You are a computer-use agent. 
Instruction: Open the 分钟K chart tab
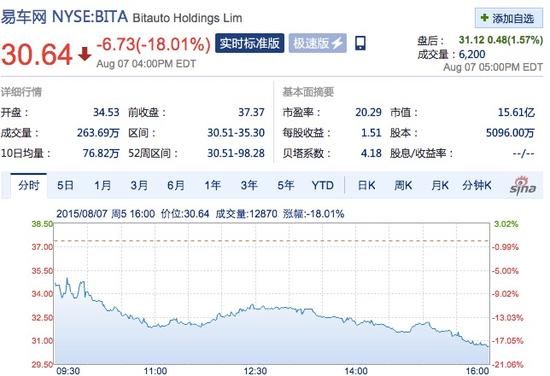pos(476,185)
